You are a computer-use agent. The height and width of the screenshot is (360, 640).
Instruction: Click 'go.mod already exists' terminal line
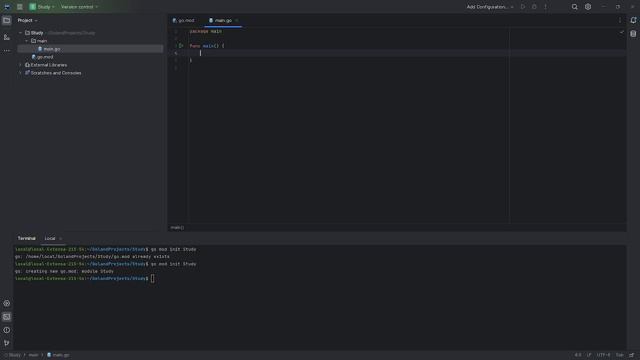click(x=92, y=257)
